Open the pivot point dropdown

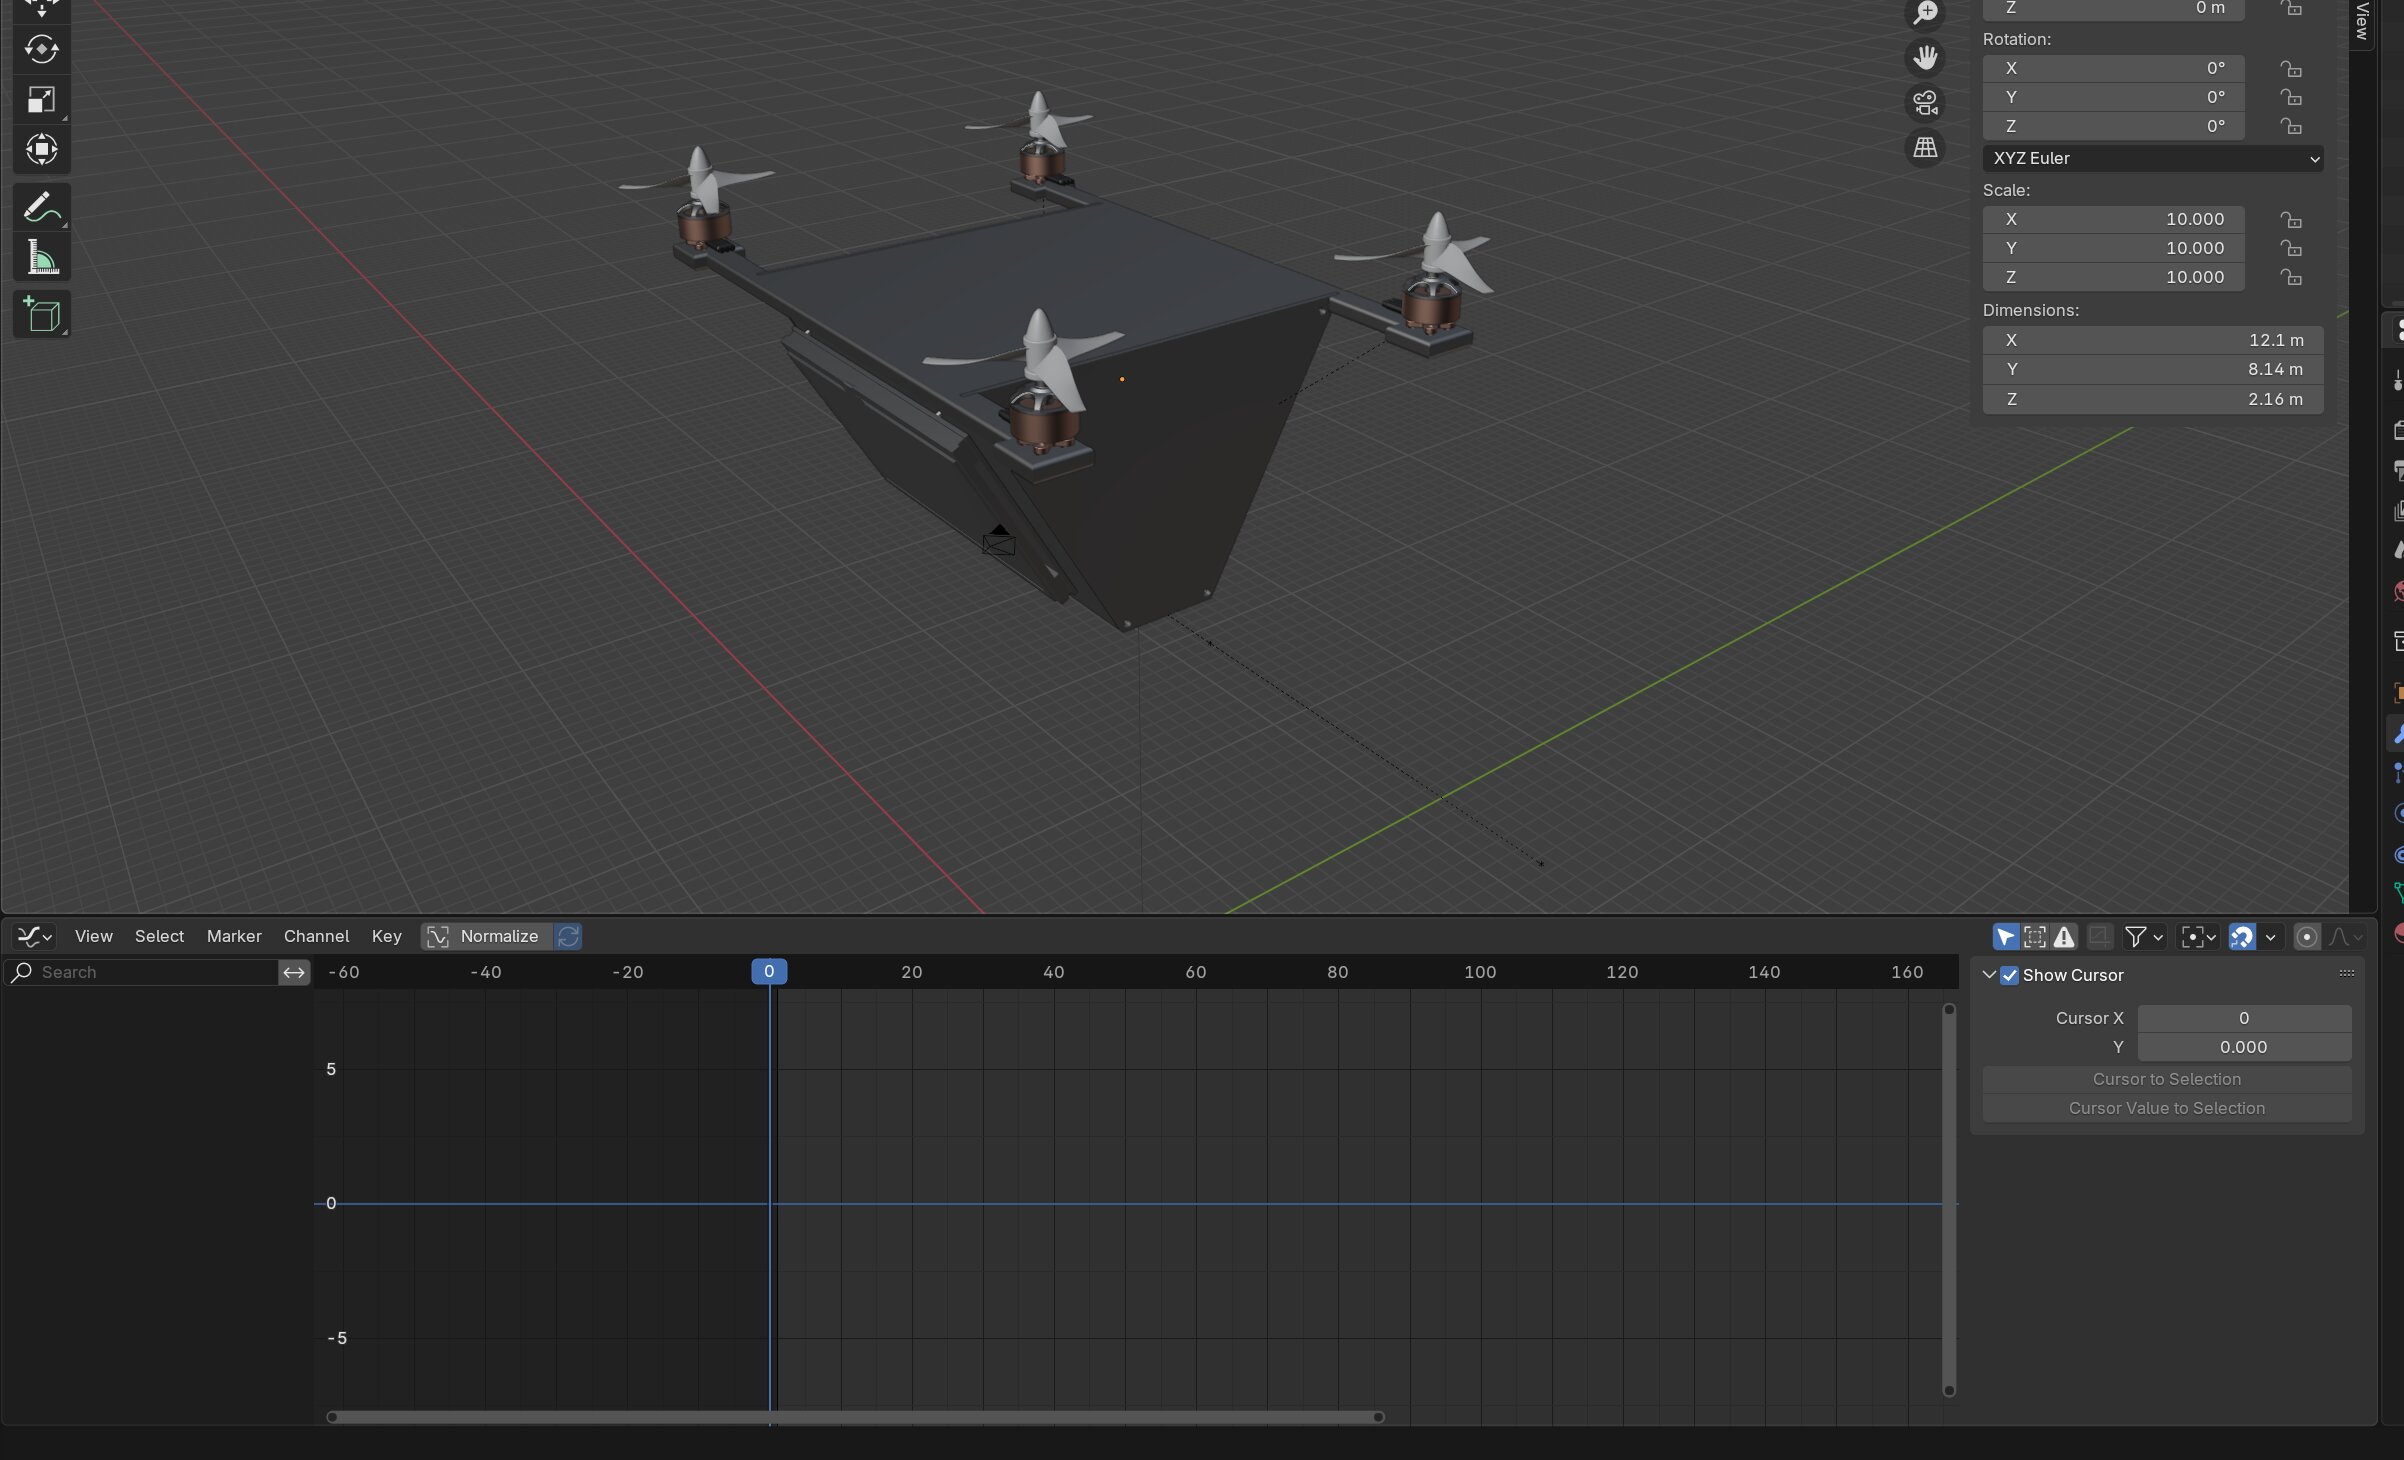coord(2199,936)
